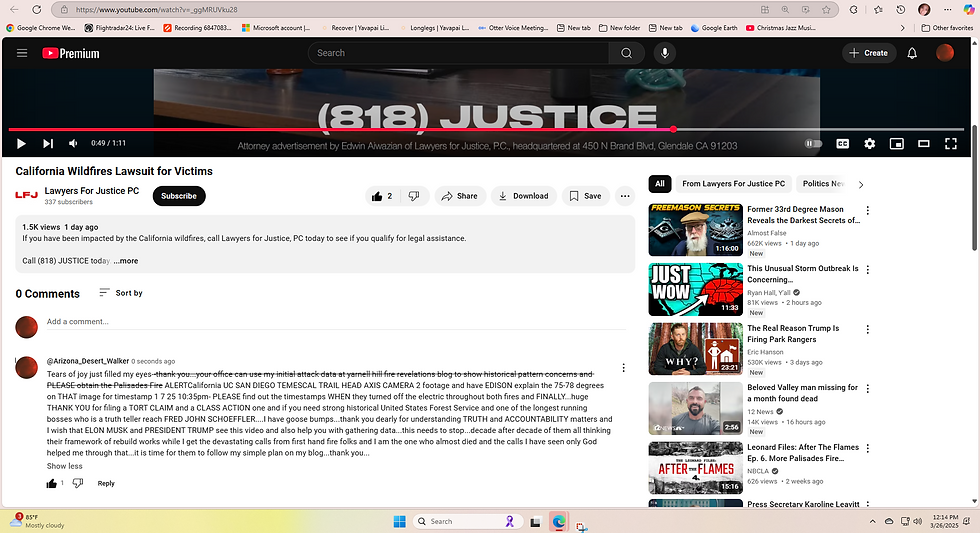Open the Christmas Jazz Music bookmark
The height and width of the screenshot is (533, 980).
(781, 27)
